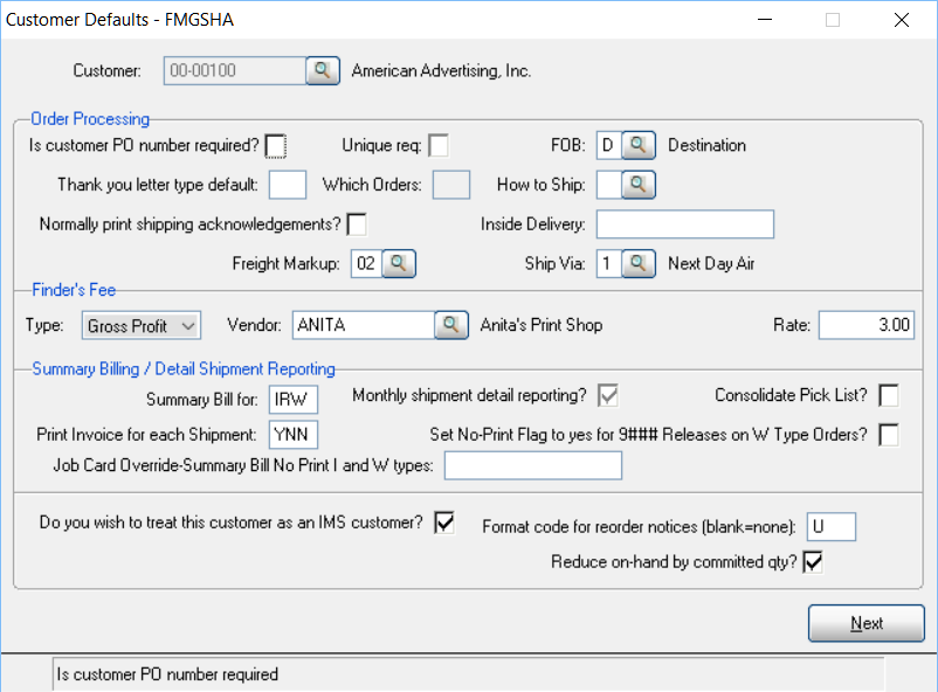Viewport: 938px width, 692px height.
Task: Click the FOB code field
Action: coord(609,145)
